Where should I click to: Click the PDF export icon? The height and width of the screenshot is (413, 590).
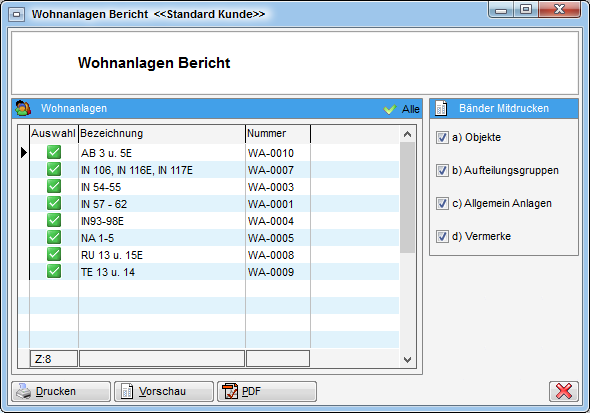230,392
